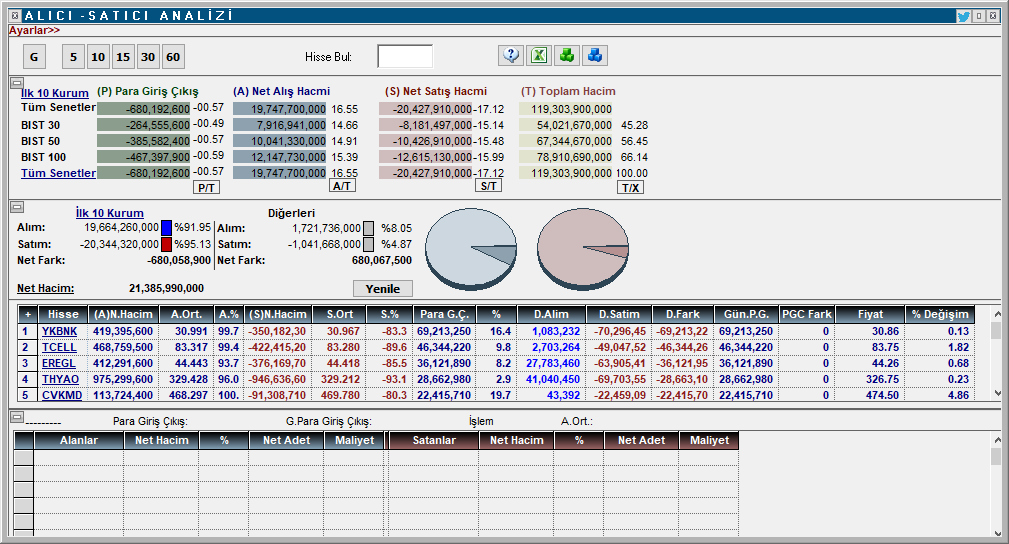This screenshot has width=1009, height=544.
Task: Sort by Fiyat column header
Action: pos(870,314)
